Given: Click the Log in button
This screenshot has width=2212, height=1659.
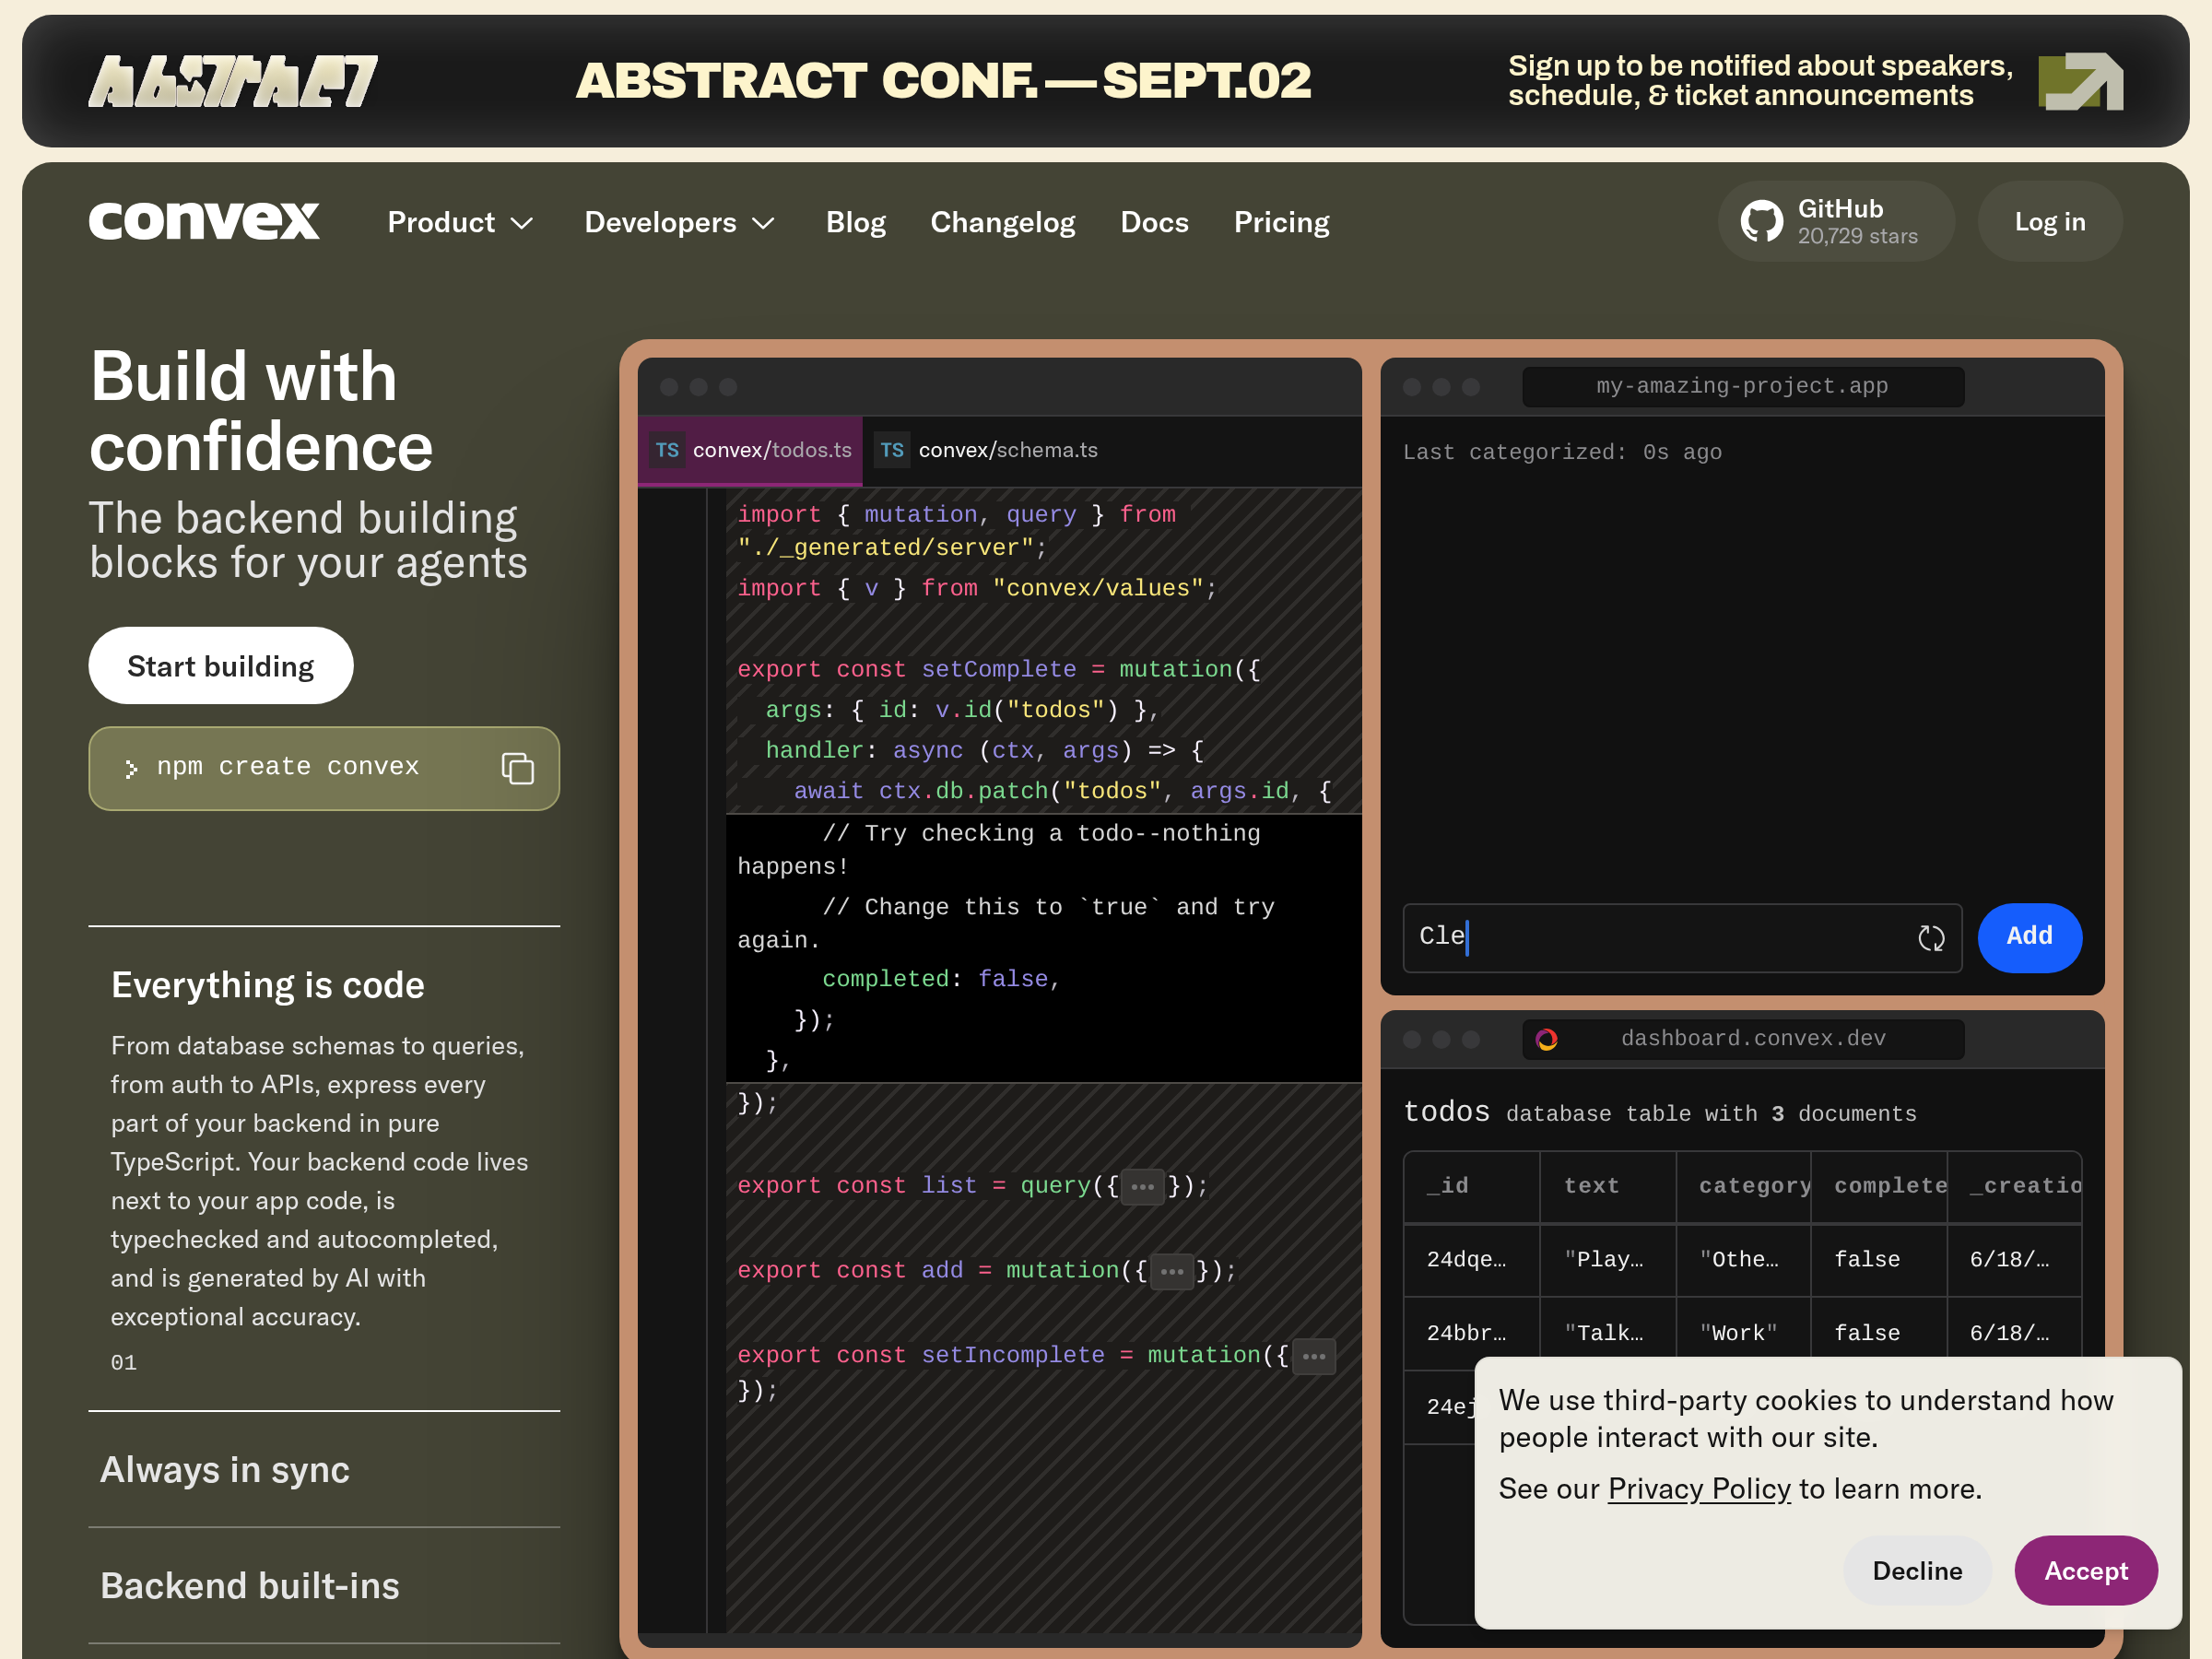Looking at the screenshot, I should [2050, 221].
